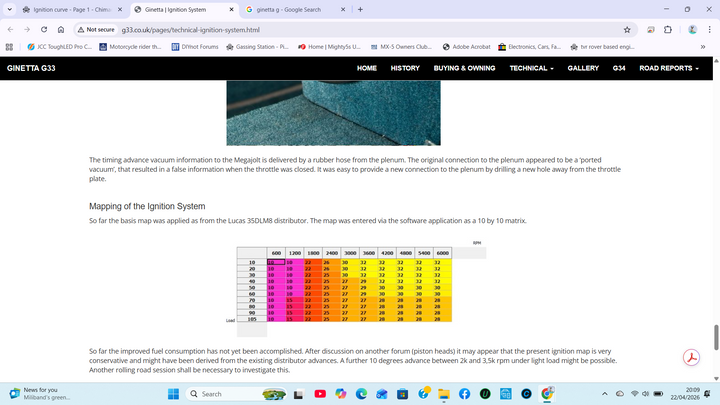
Task: Open a new browser tab
Action: point(360,9)
